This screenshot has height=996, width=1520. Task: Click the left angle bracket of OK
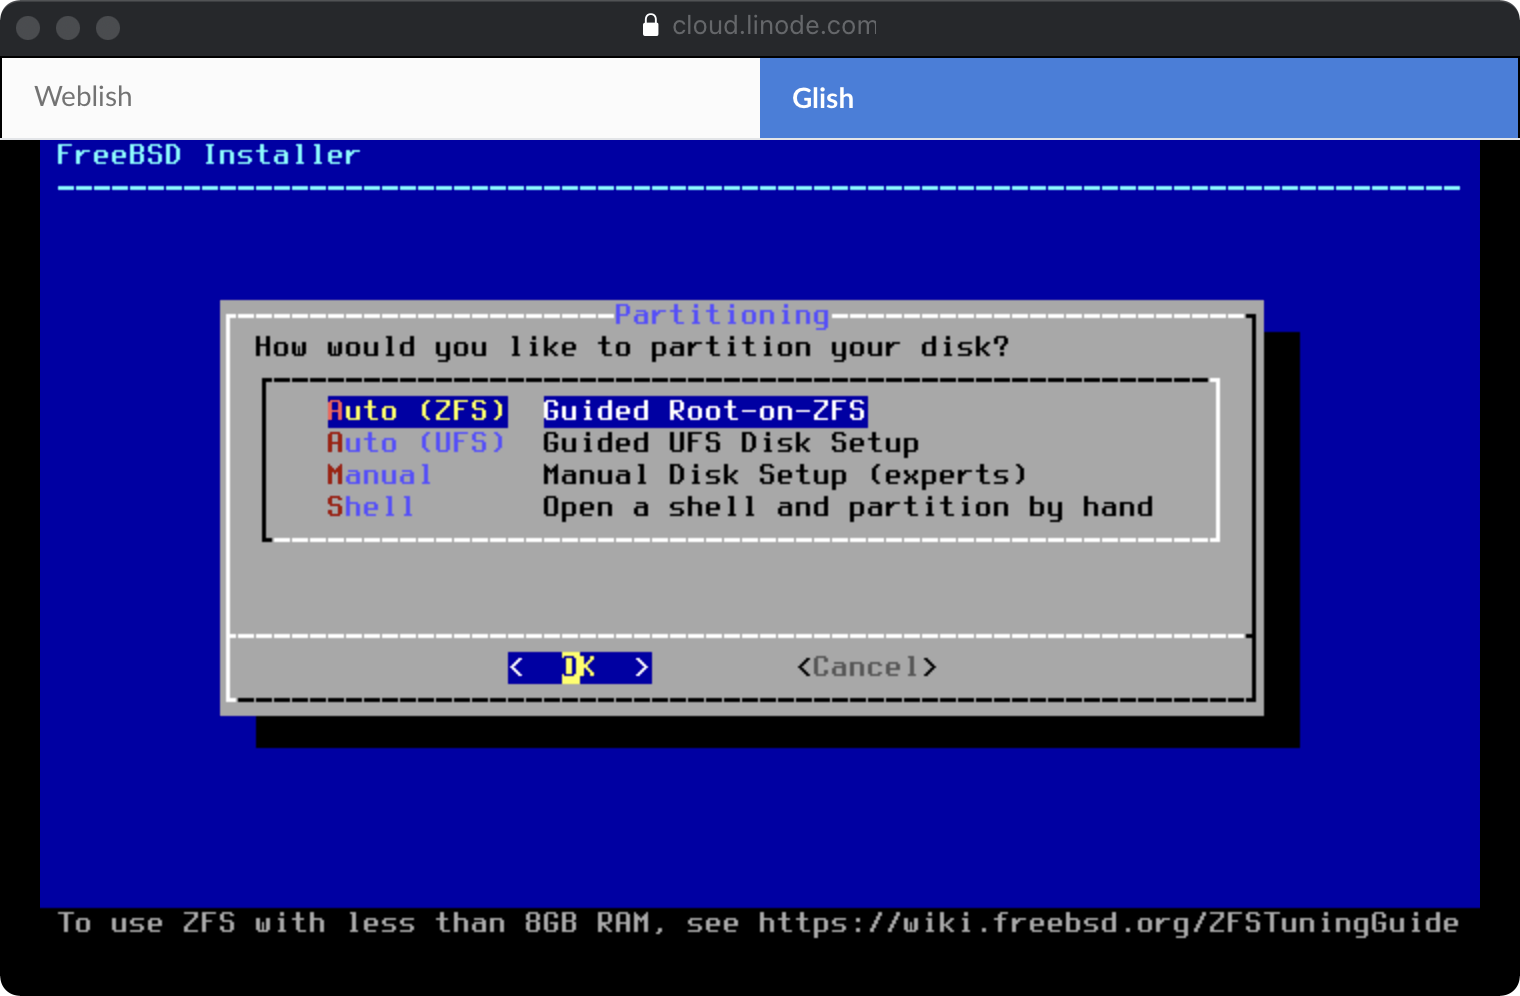pyautogui.click(x=517, y=667)
